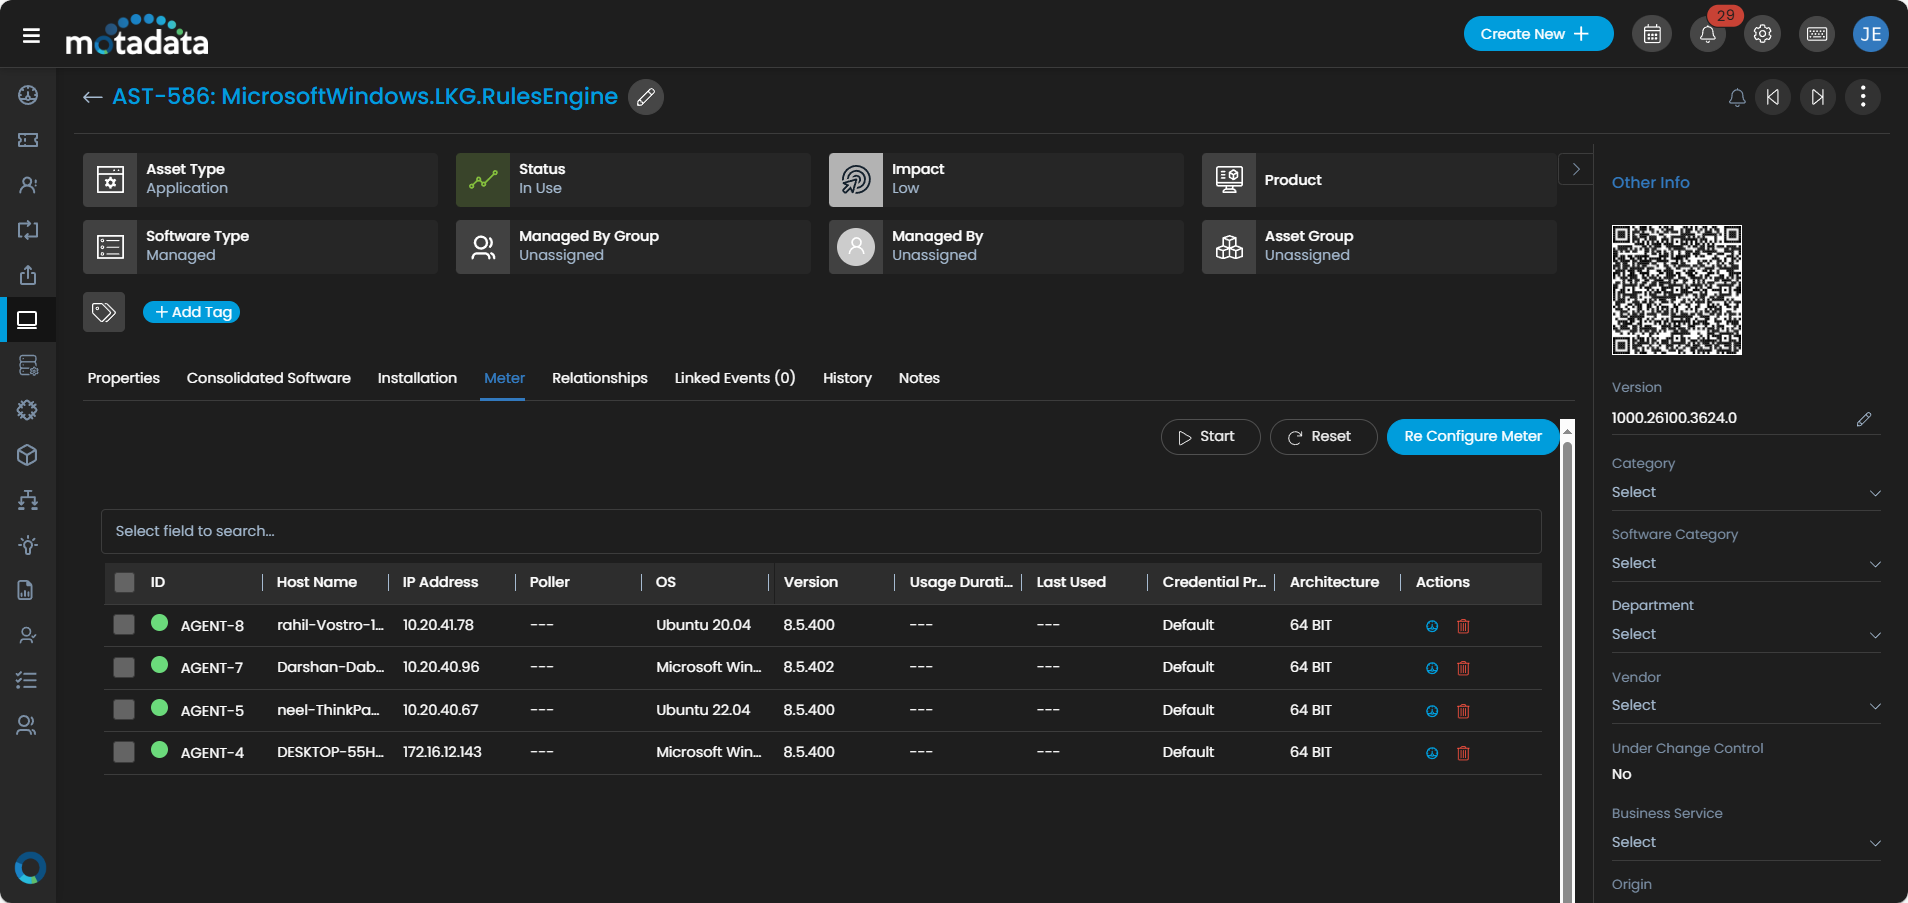Viewport: 1908px width, 903px height.
Task: Open JE user profile avatar
Action: point(1871,34)
